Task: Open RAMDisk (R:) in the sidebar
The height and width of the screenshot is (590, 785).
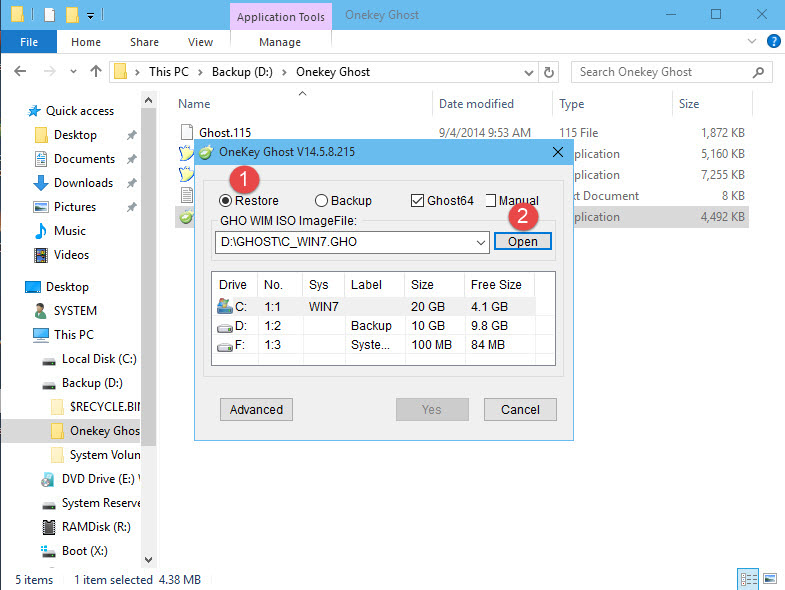Action: tap(96, 527)
